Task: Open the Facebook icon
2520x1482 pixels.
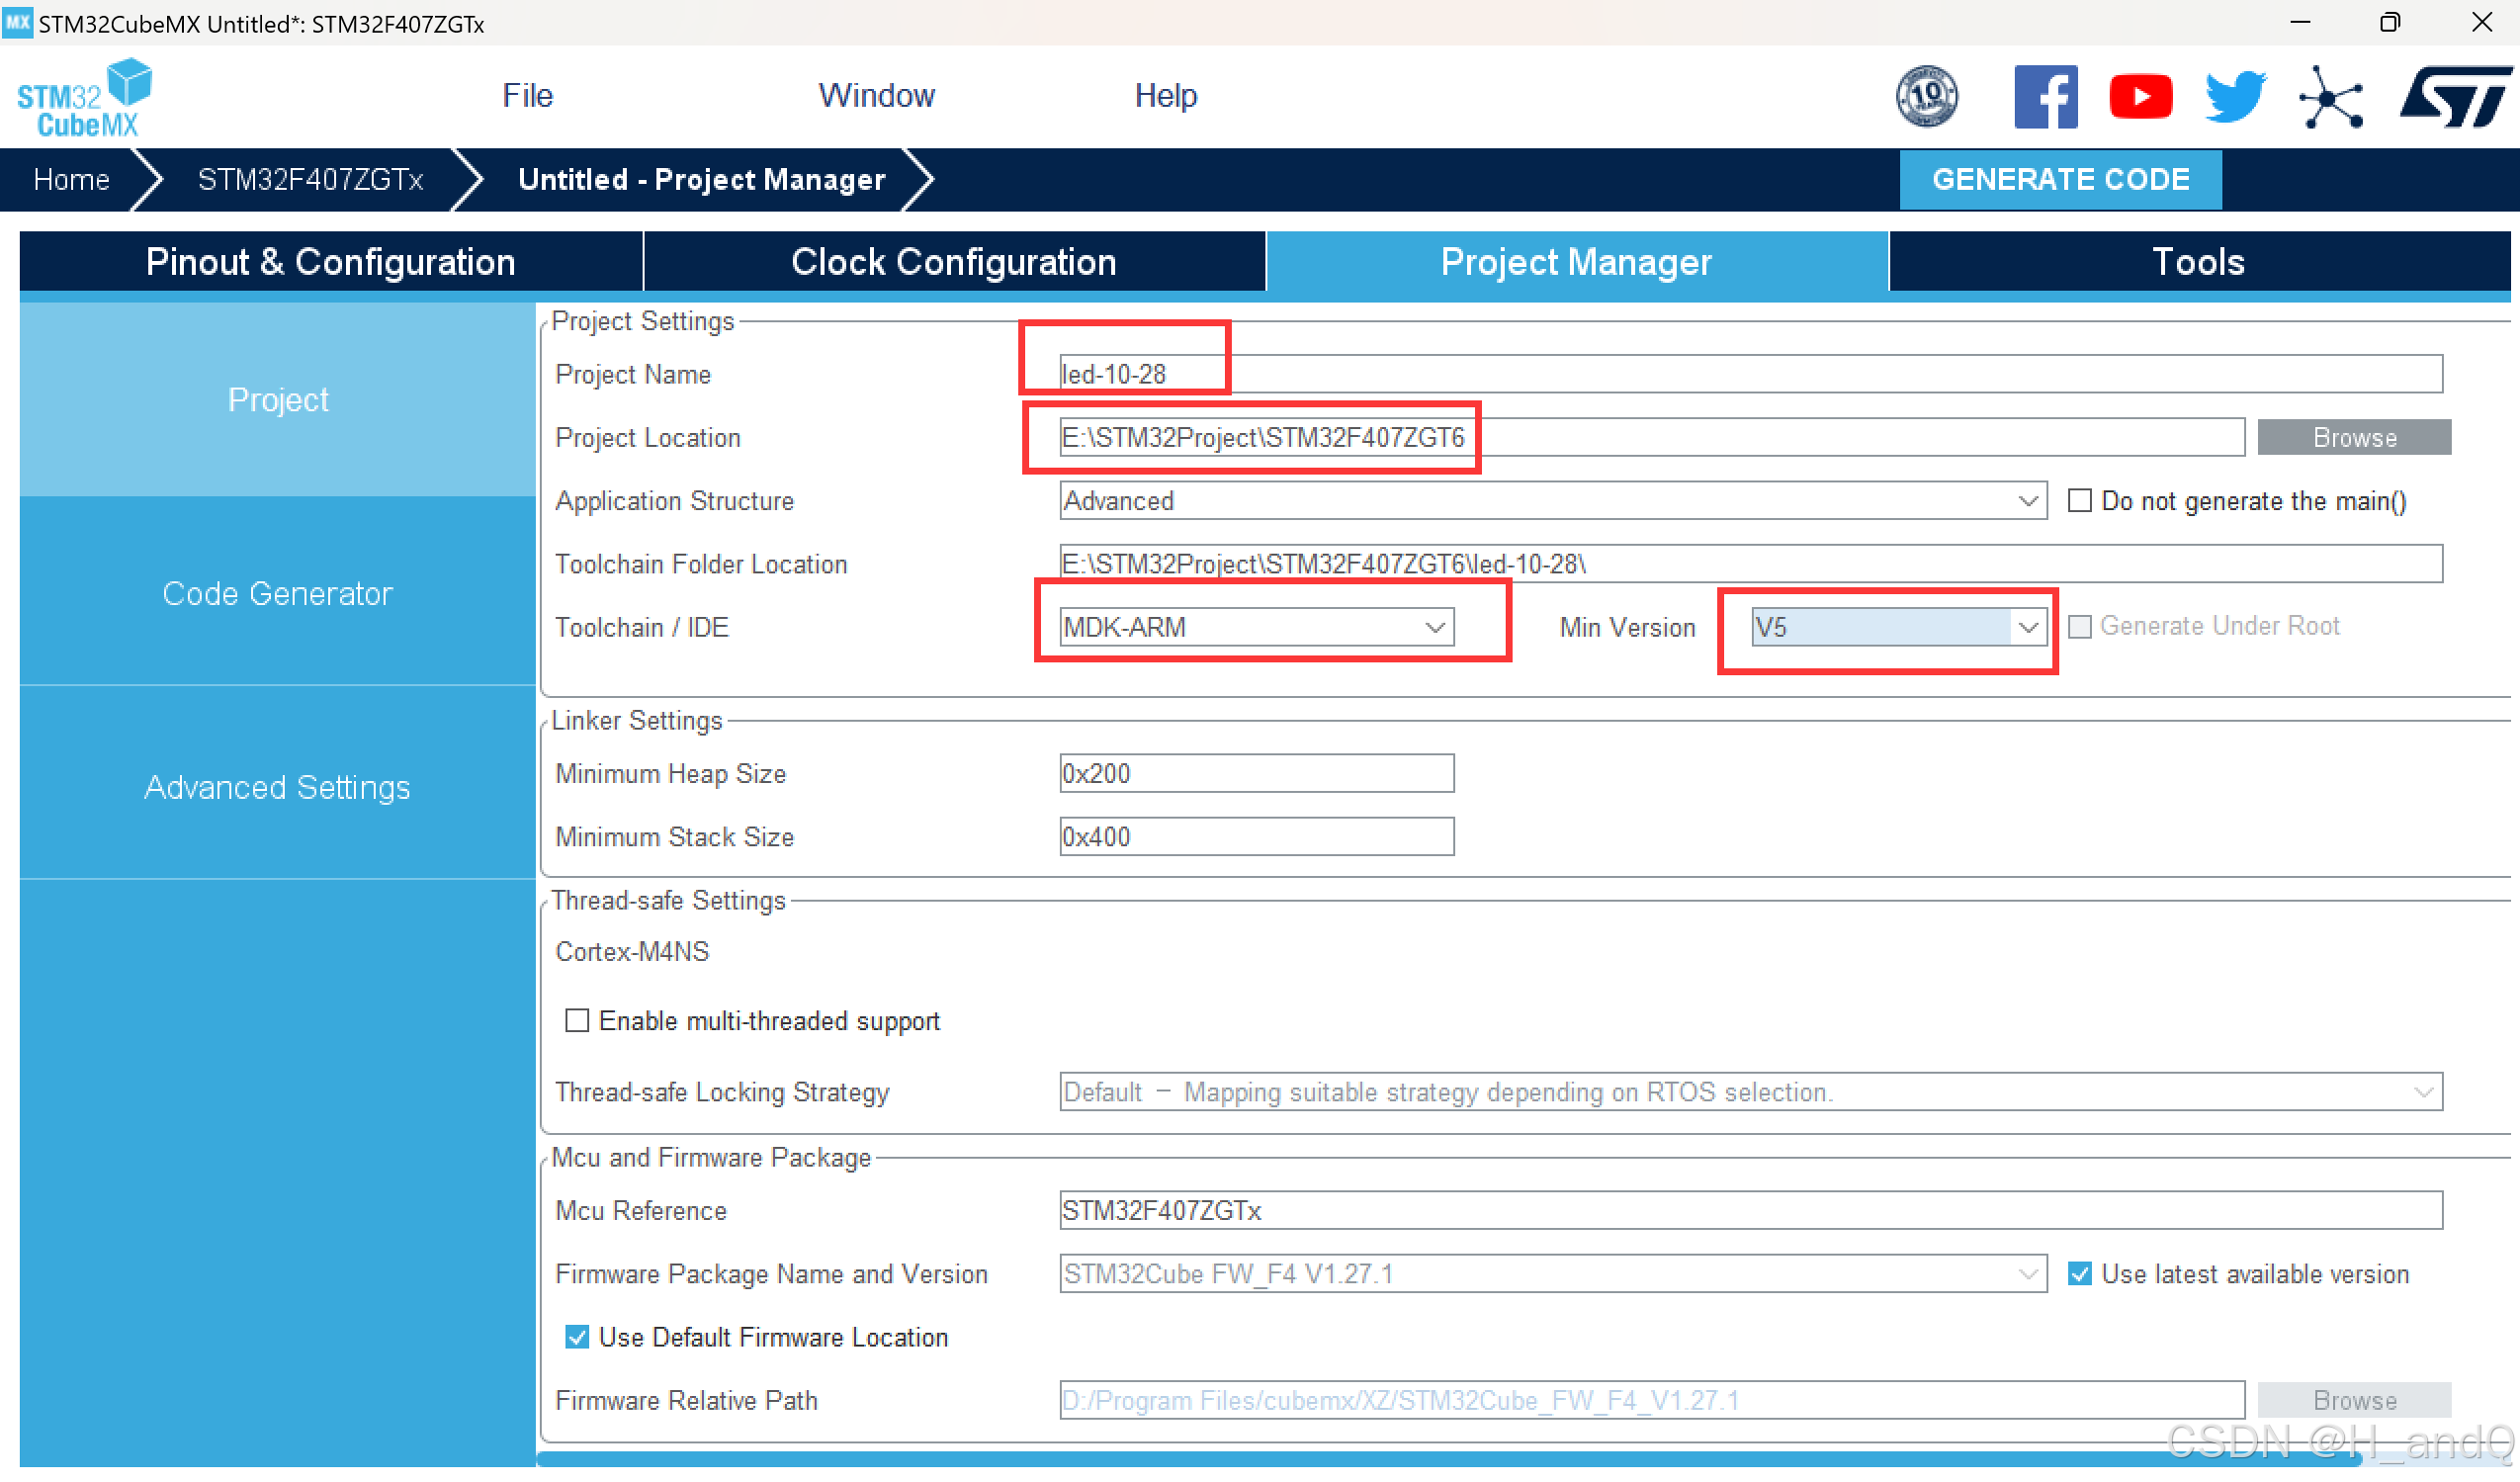Action: coord(2045,97)
